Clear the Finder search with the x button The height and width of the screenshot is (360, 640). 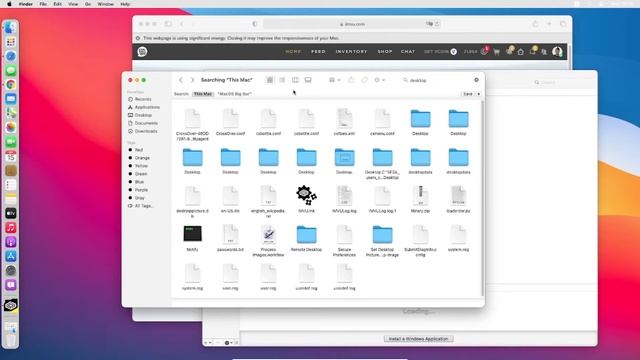[476, 80]
